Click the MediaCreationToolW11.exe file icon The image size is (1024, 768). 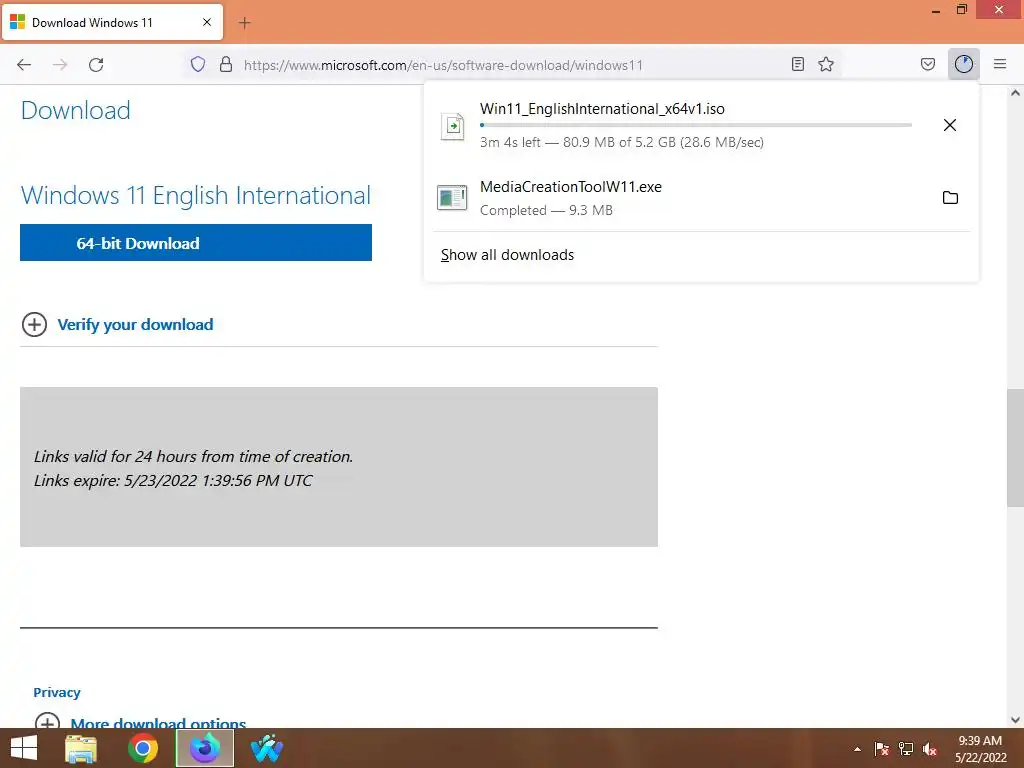pos(452,198)
